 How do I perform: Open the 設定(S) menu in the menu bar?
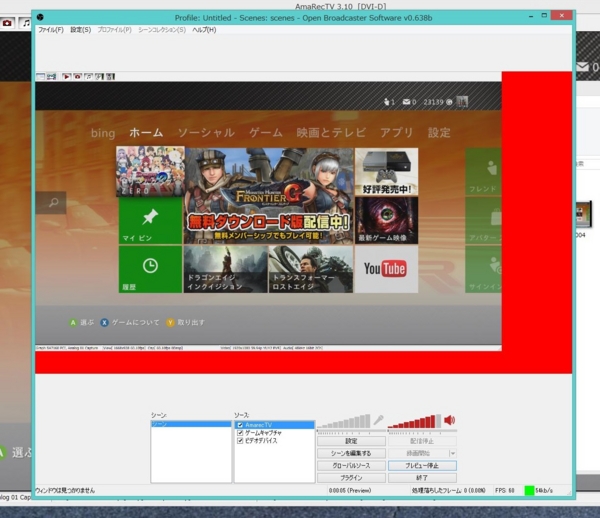(81, 30)
